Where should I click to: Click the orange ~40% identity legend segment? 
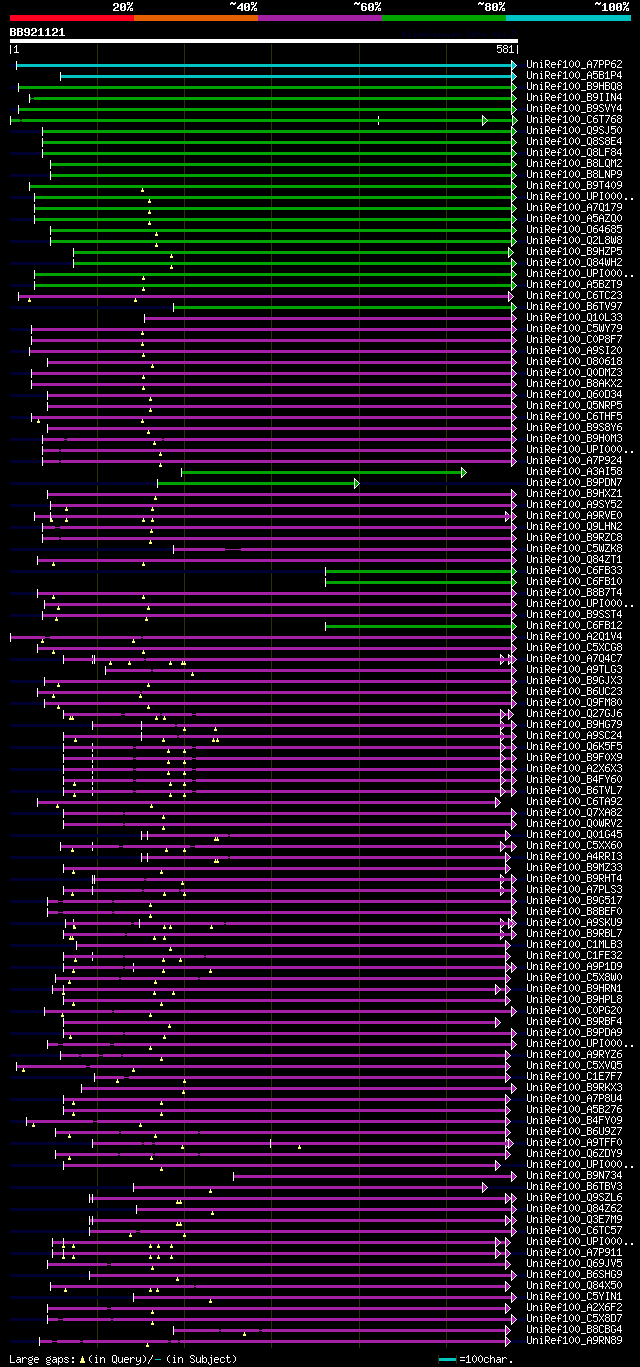[196, 17]
